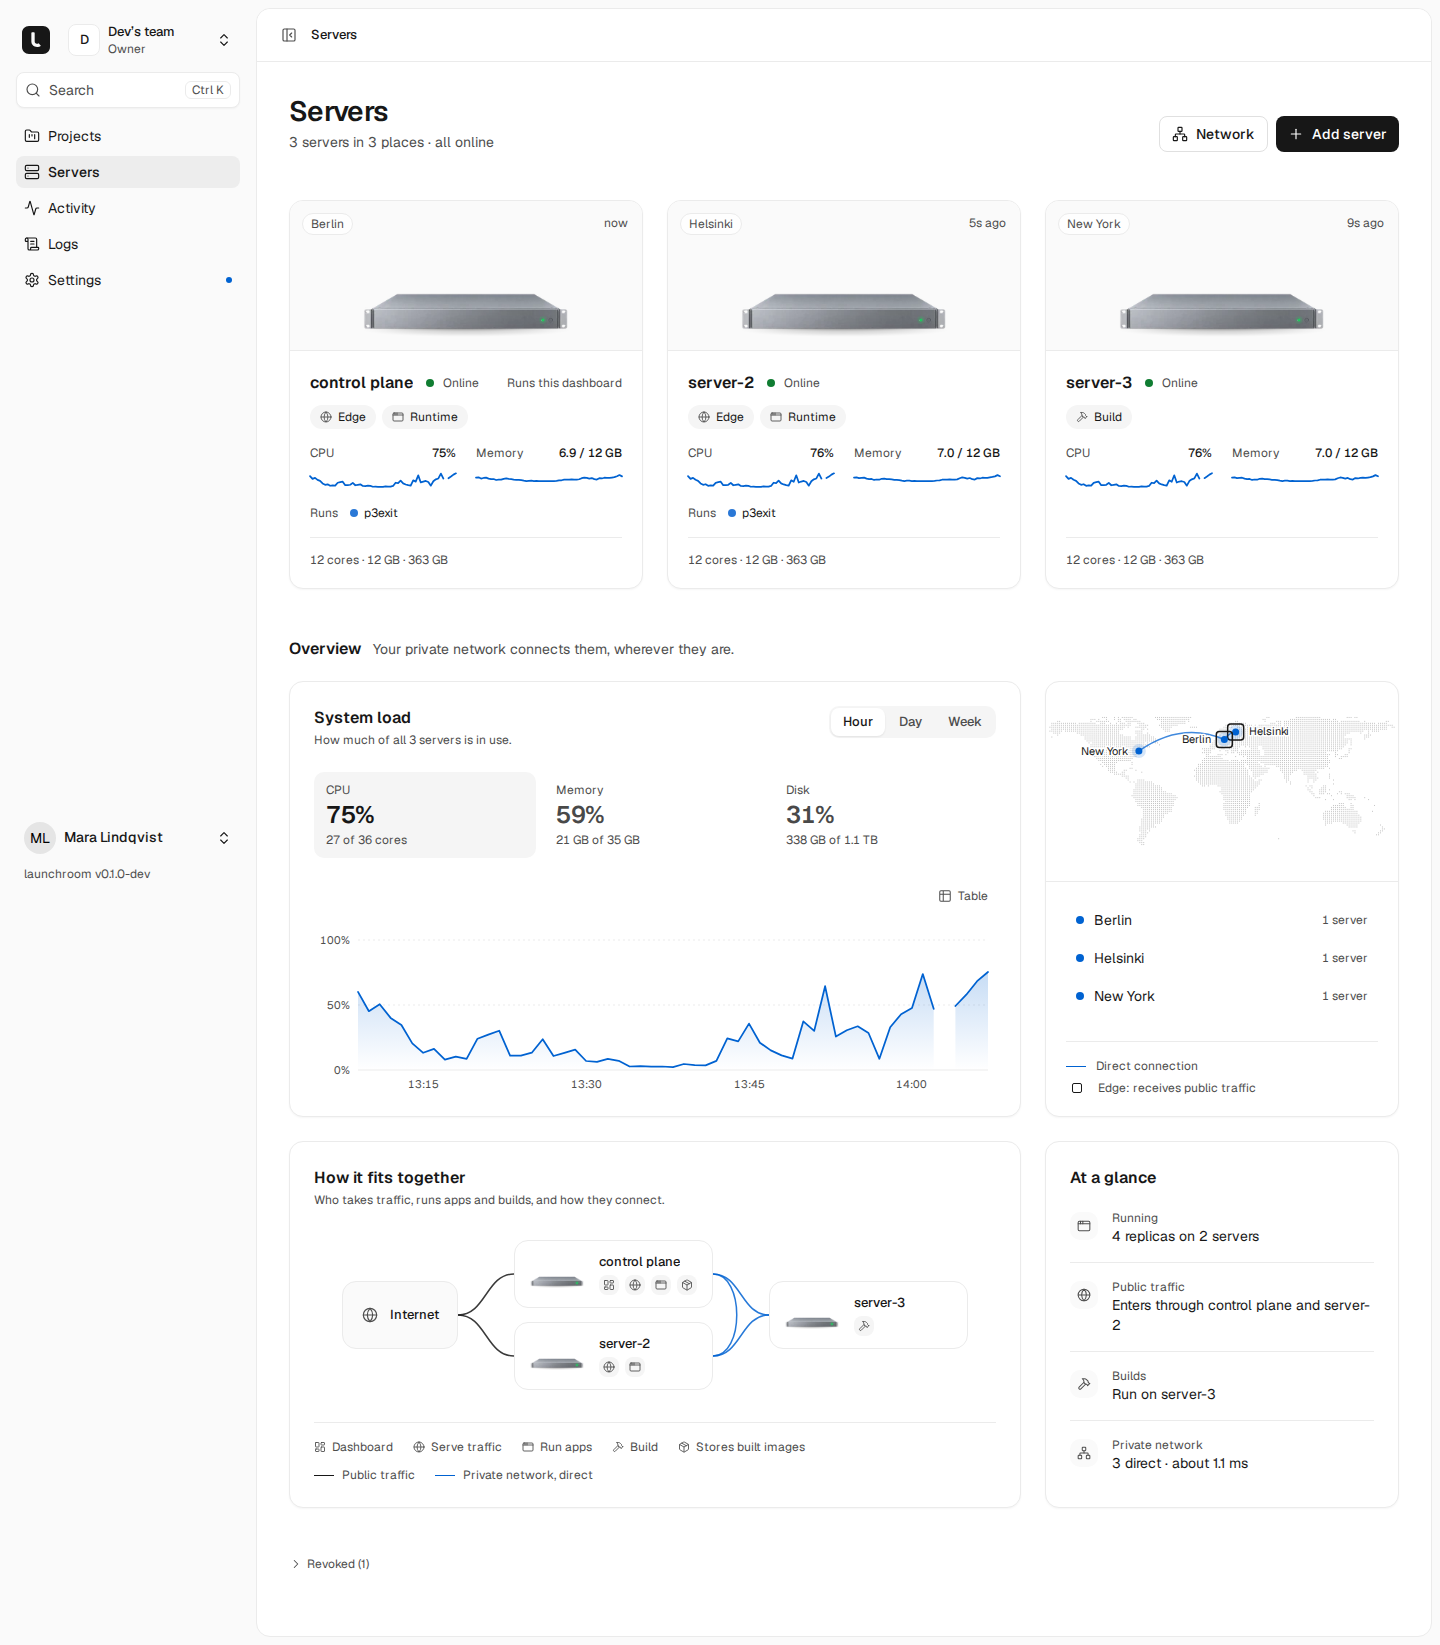This screenshot has width=1440, height=1645.
Task: Click the Edge tag on server-2
Action: pos(721,417)
